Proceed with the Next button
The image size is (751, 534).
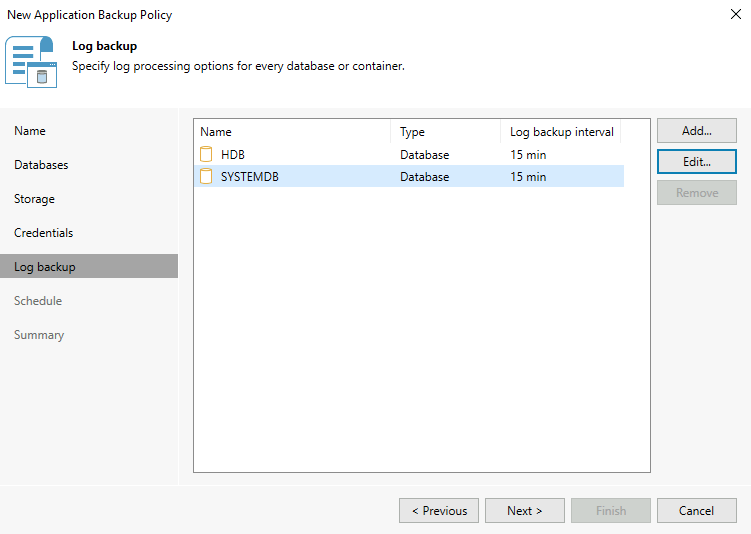coord(524,511)
